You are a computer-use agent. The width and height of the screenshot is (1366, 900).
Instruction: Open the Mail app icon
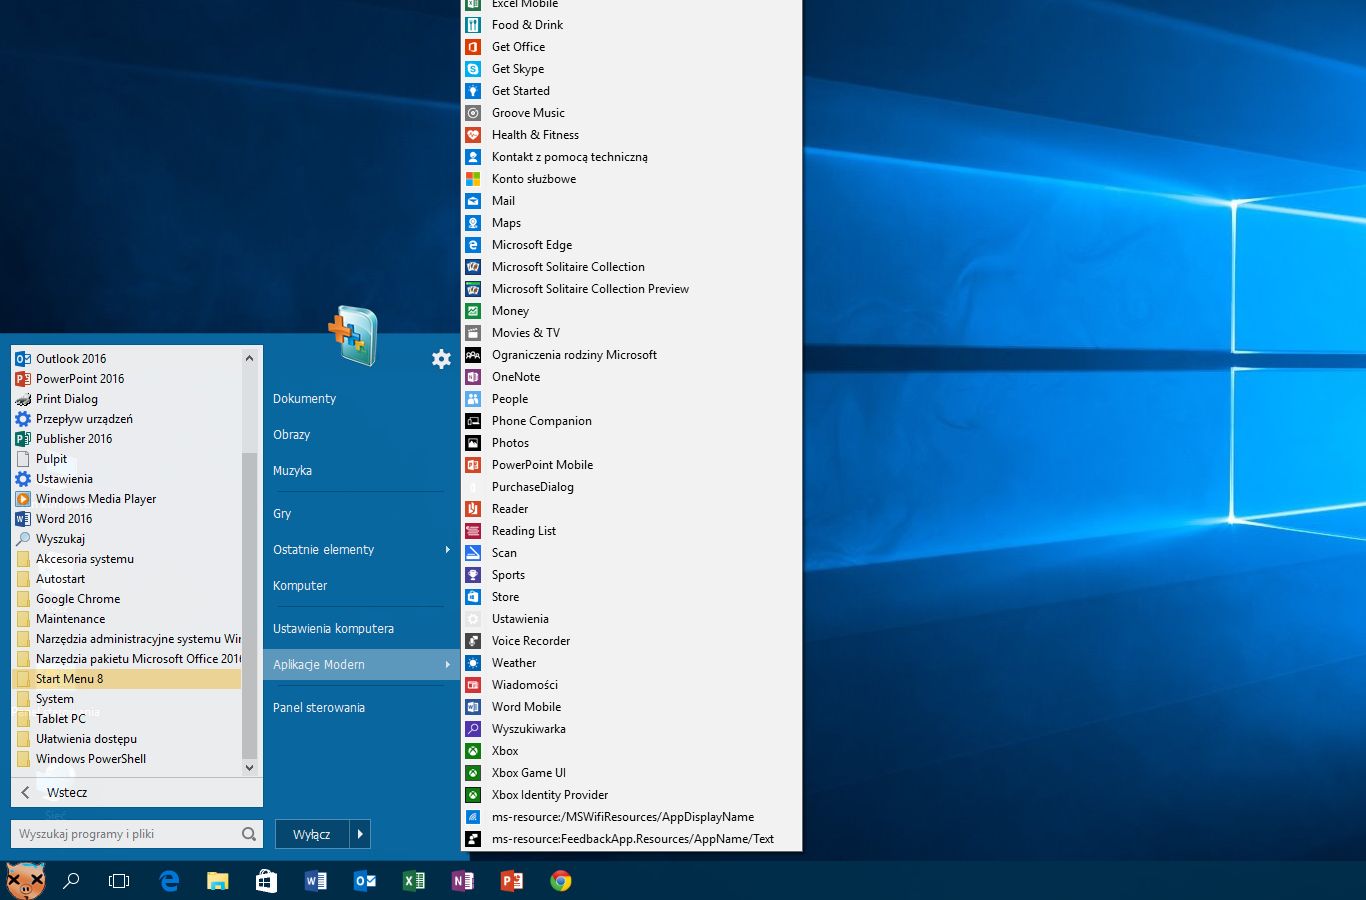coord(473,201)
